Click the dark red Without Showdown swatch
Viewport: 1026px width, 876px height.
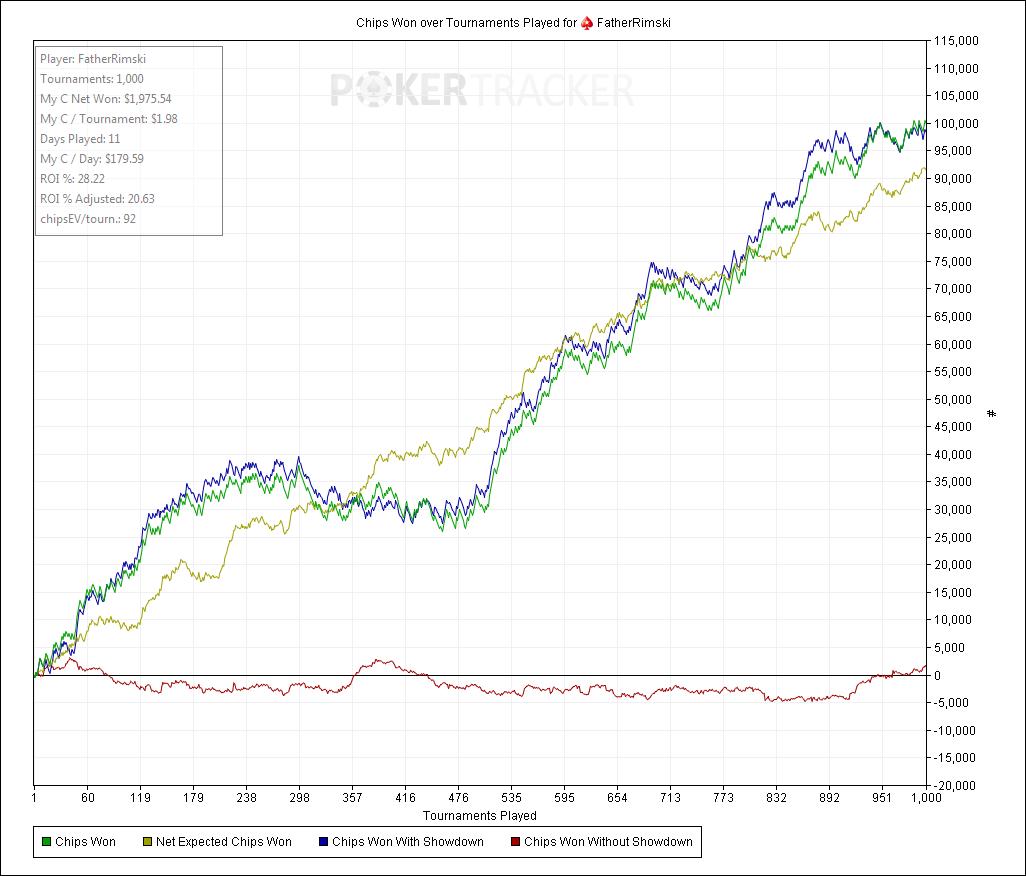[x=514, y=842]
